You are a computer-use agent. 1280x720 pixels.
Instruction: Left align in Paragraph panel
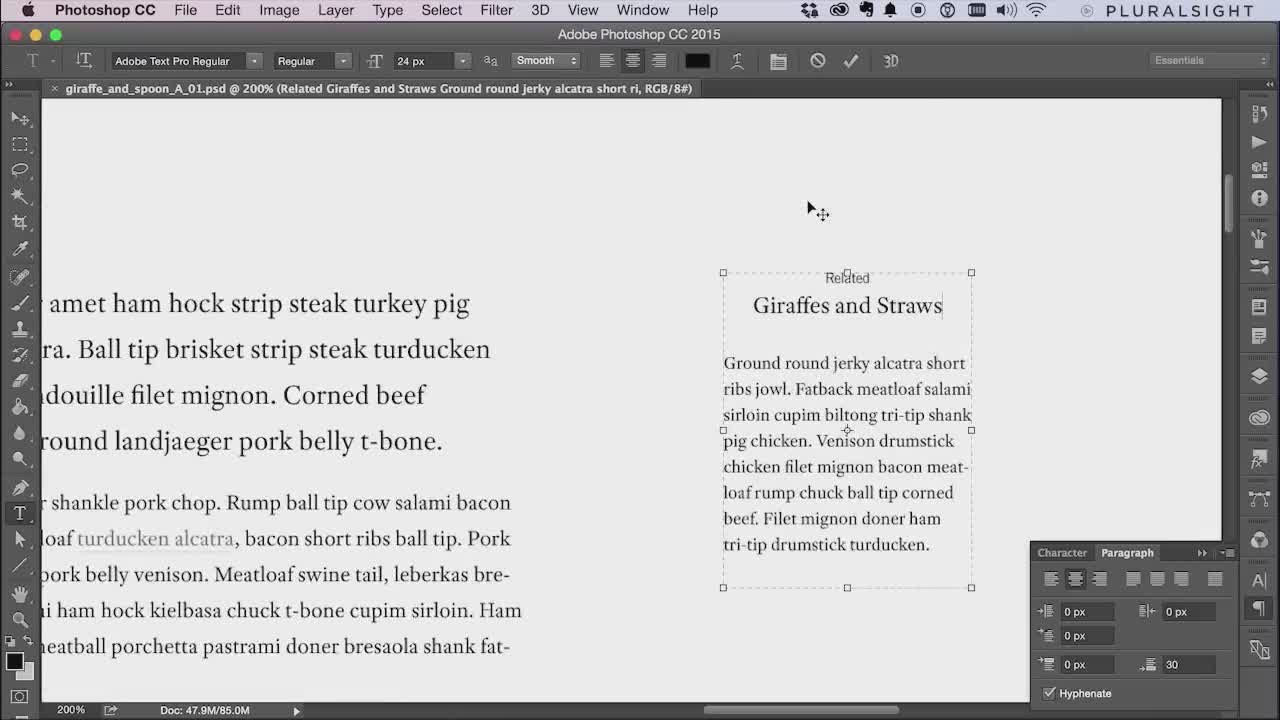click(1051, 579)
